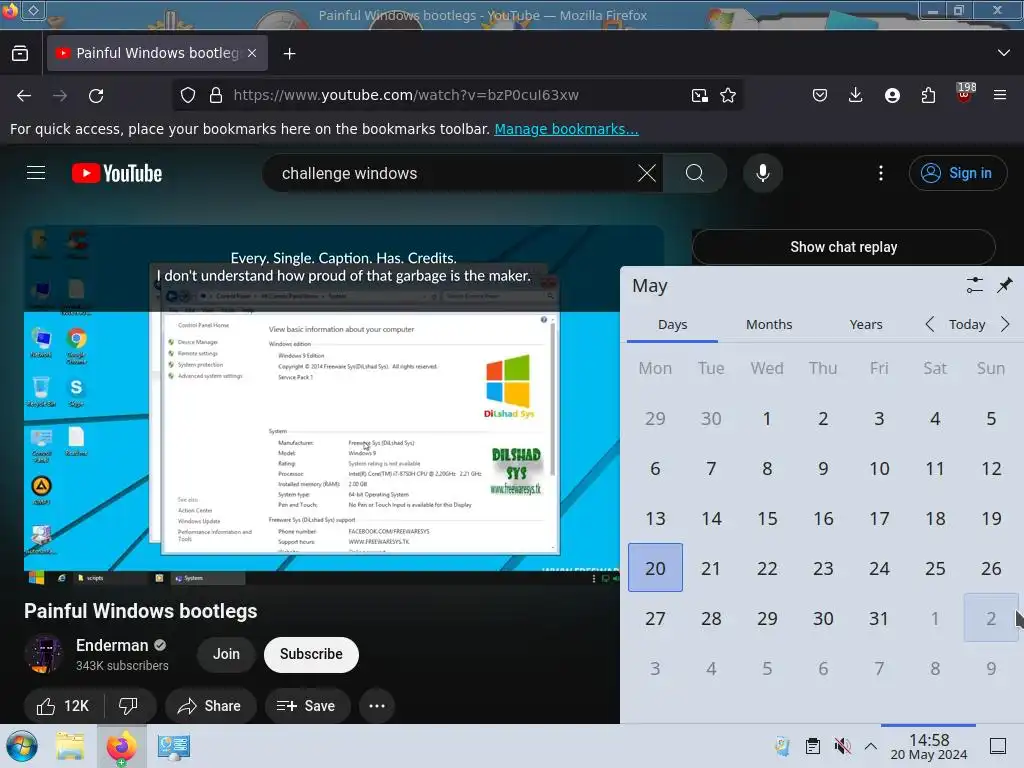The width and height of the screenshot is (1024, 768).
Task: Pin the calendar popup open
Action: [1004, 285]
